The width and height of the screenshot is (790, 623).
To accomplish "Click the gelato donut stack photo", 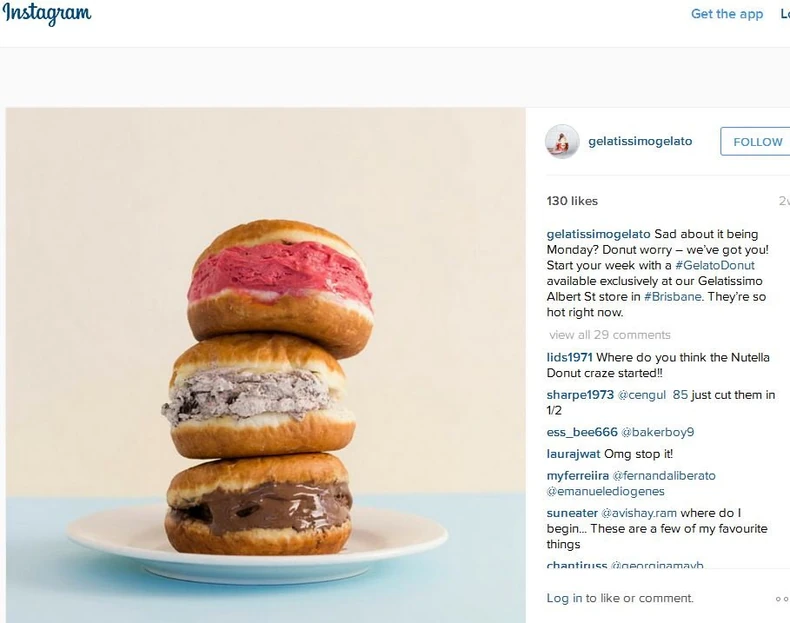I will pos(266,365).
